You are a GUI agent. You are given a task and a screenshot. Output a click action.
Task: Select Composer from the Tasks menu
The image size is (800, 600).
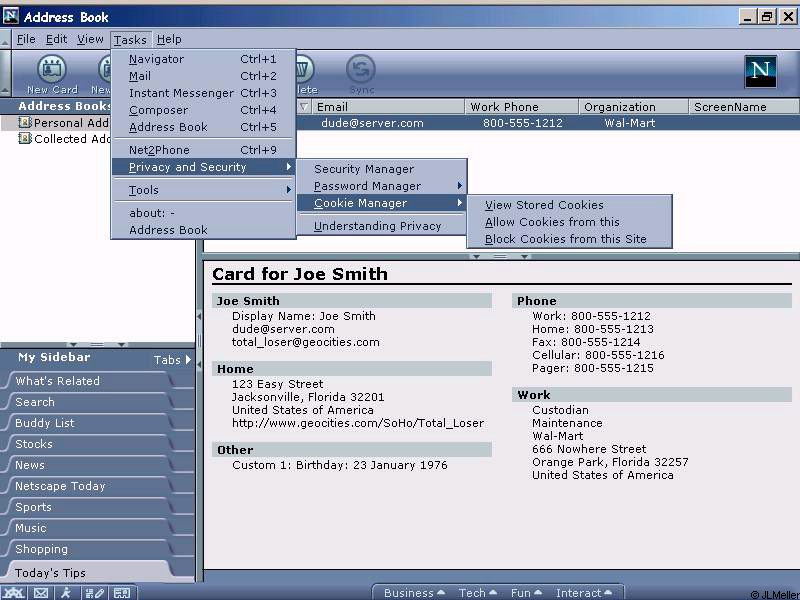click(203, 110)
